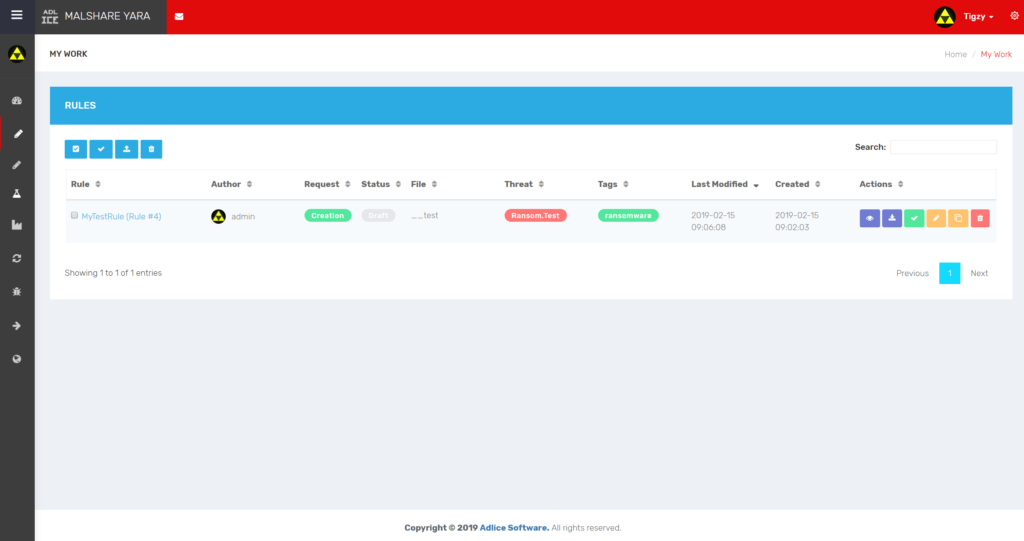Open the bug icon in left sidebar
Image resolution: width=1024 pixels, height=541 pixels.
(17, 291)
